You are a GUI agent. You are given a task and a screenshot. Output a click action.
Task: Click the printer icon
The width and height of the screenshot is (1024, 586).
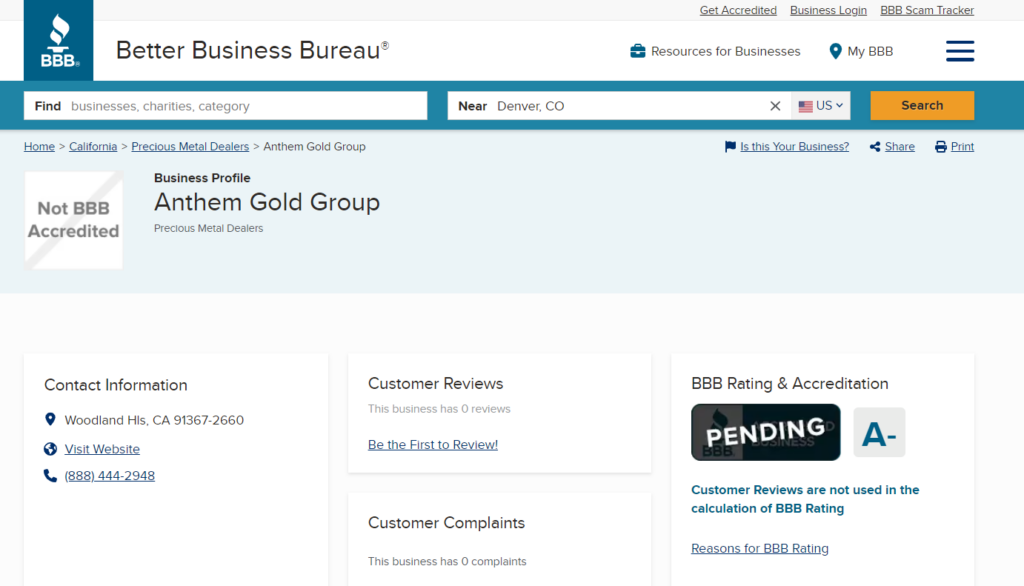[x=940, y=146]
